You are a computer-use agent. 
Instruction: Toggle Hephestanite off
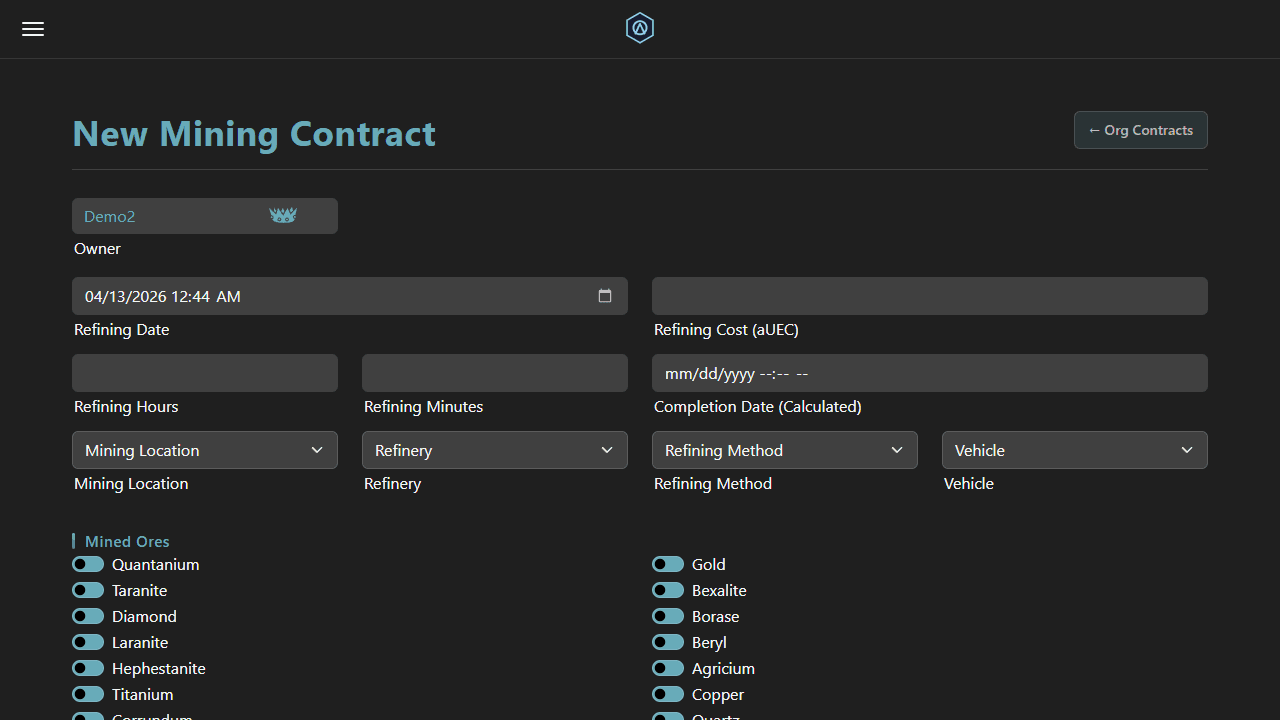tap(87, 668)
